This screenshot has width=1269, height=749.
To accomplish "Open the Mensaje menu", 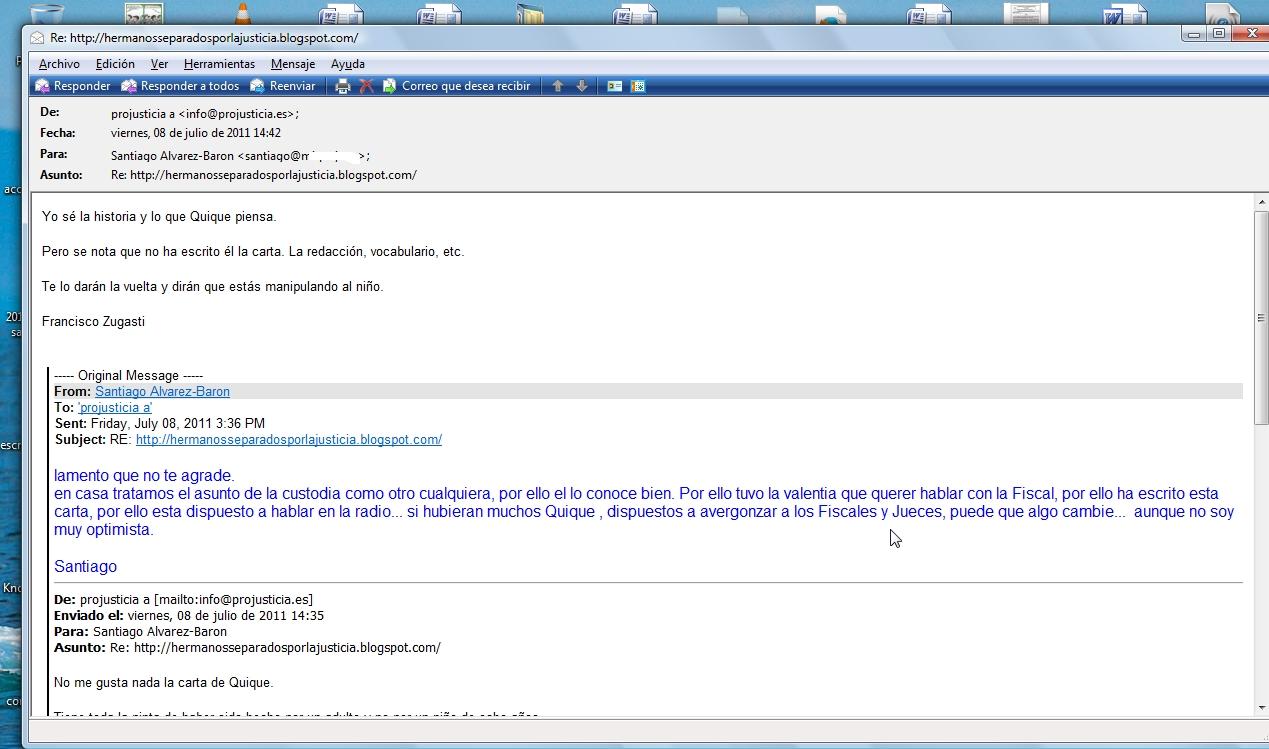I will click(x=293, y=64).
